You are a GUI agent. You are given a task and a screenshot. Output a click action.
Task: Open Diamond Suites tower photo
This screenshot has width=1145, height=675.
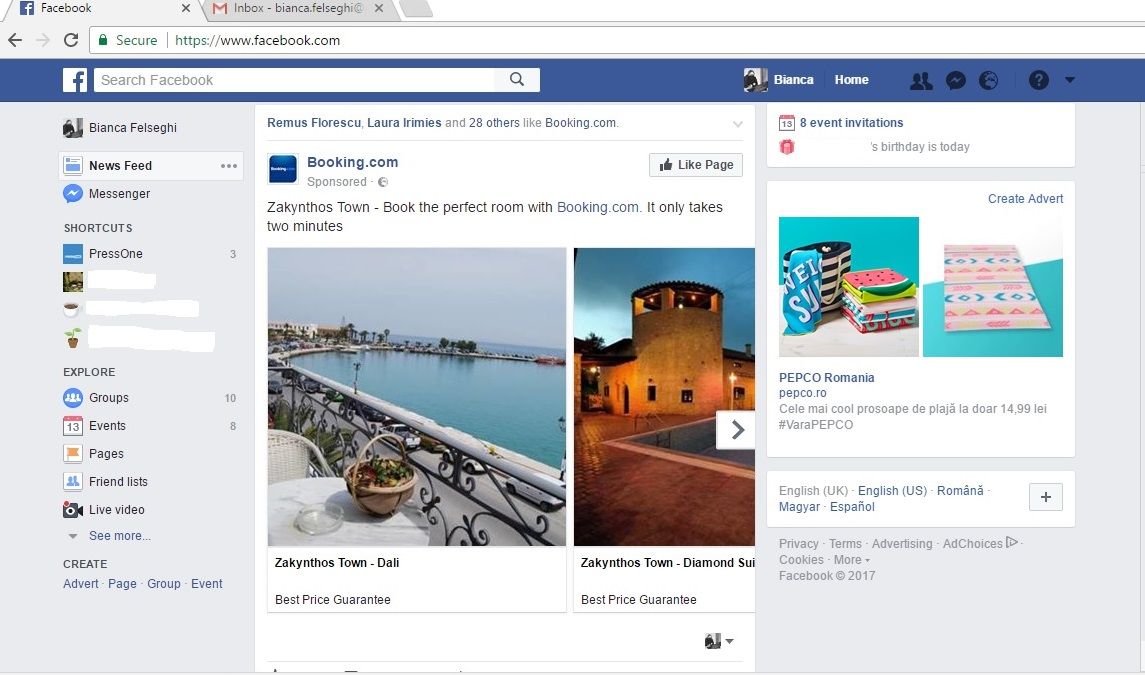[665, 397]
